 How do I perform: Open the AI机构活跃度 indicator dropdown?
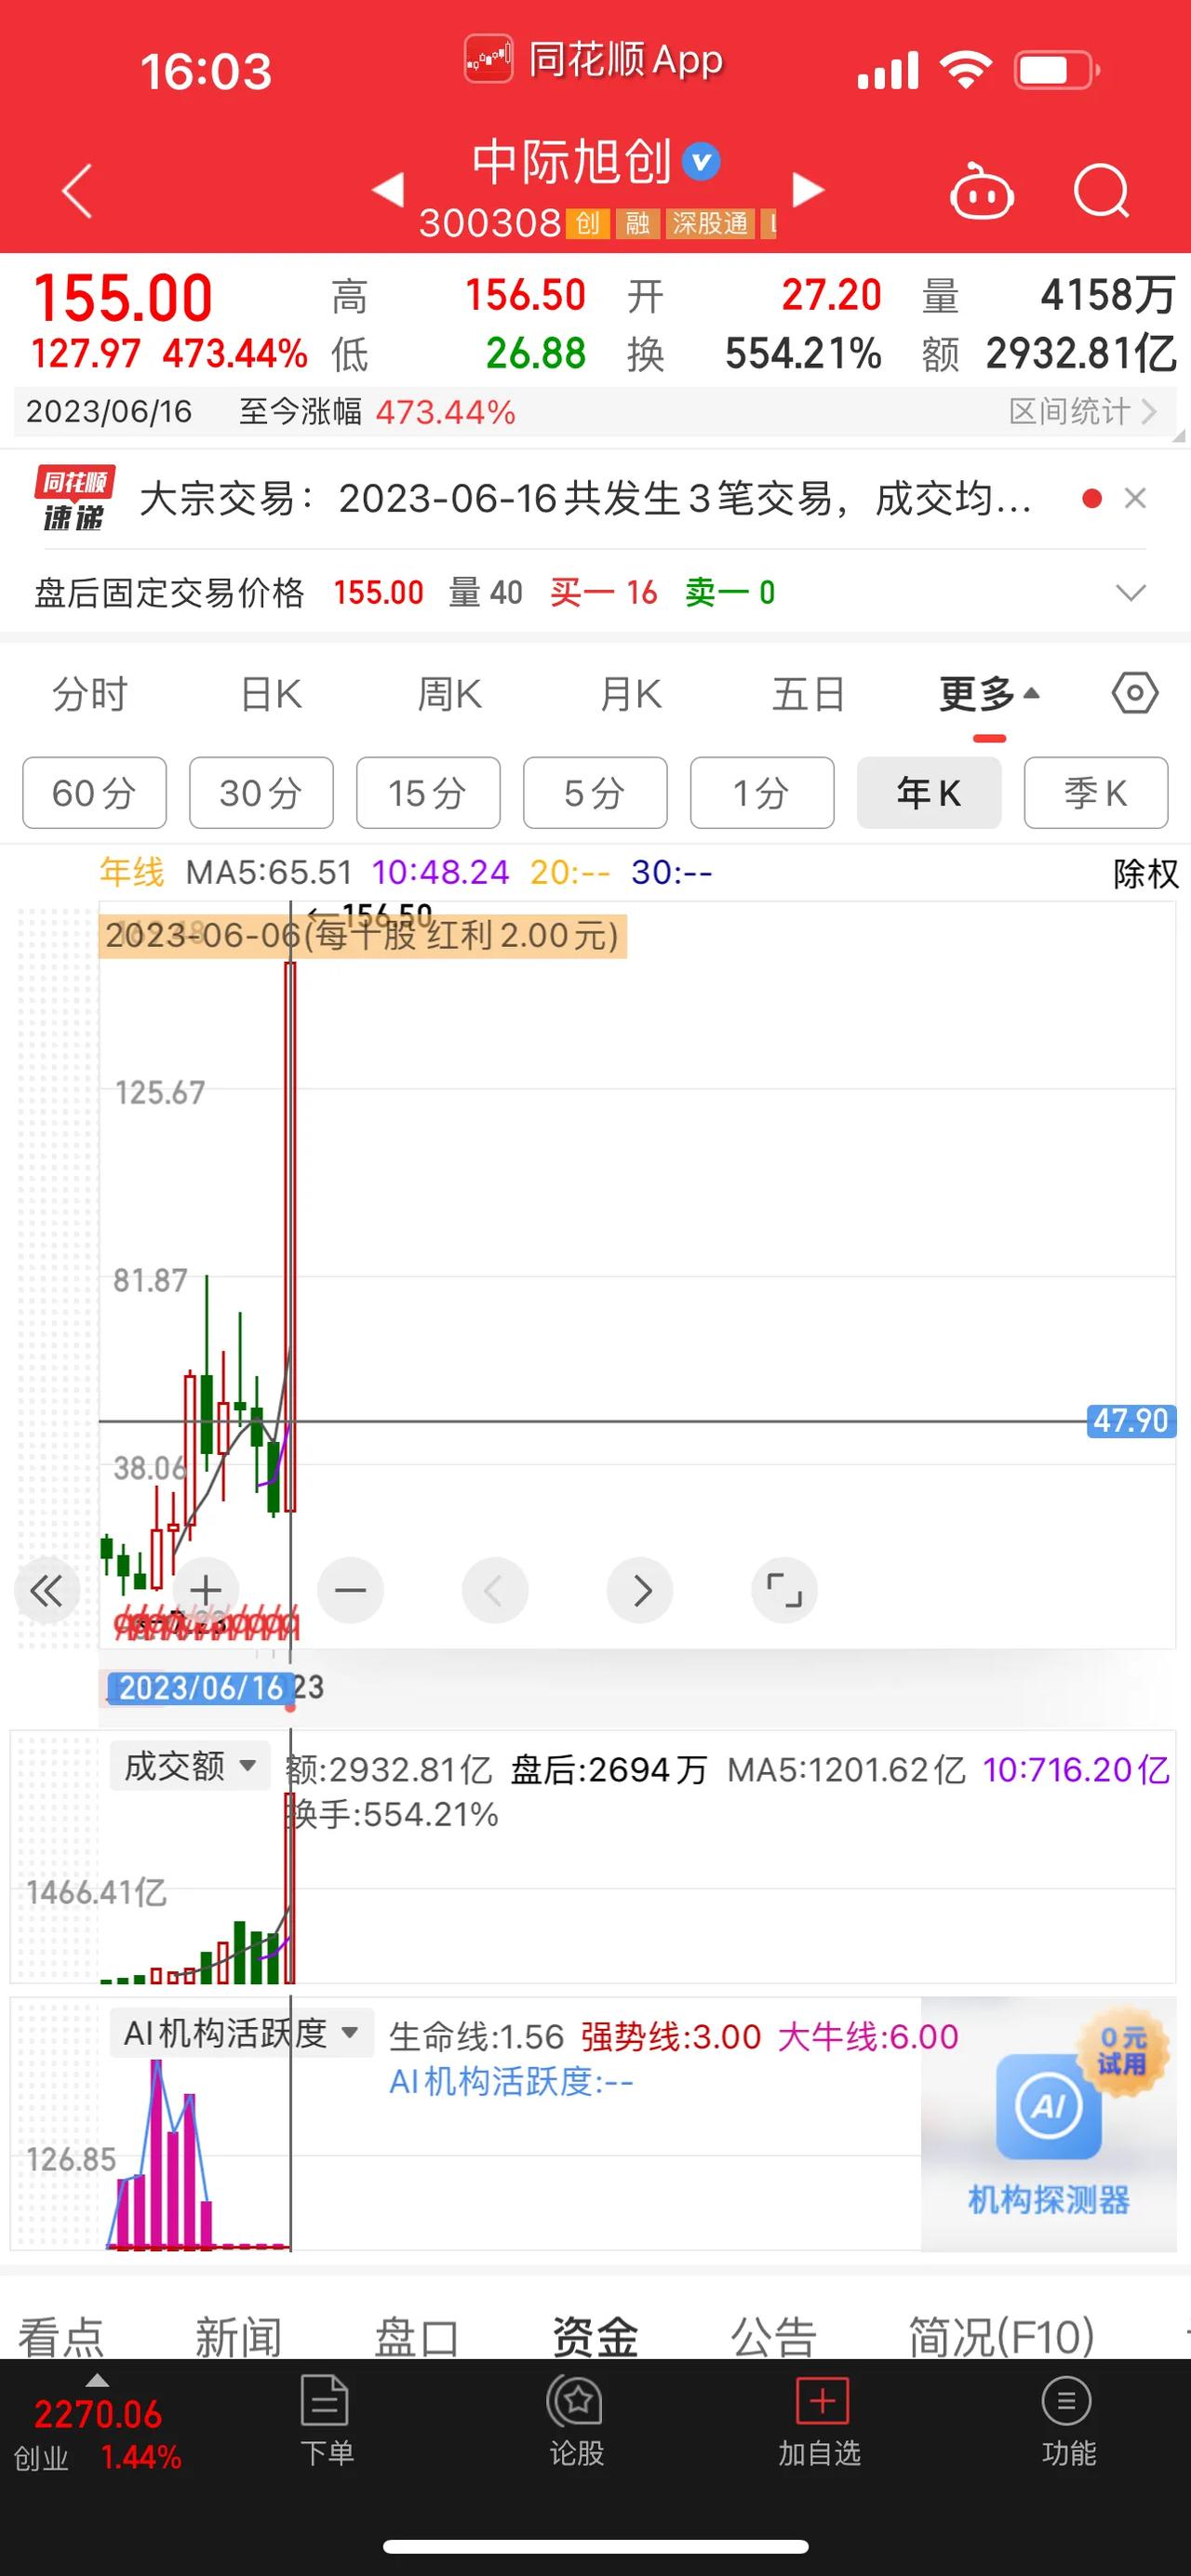(241, 2033)
